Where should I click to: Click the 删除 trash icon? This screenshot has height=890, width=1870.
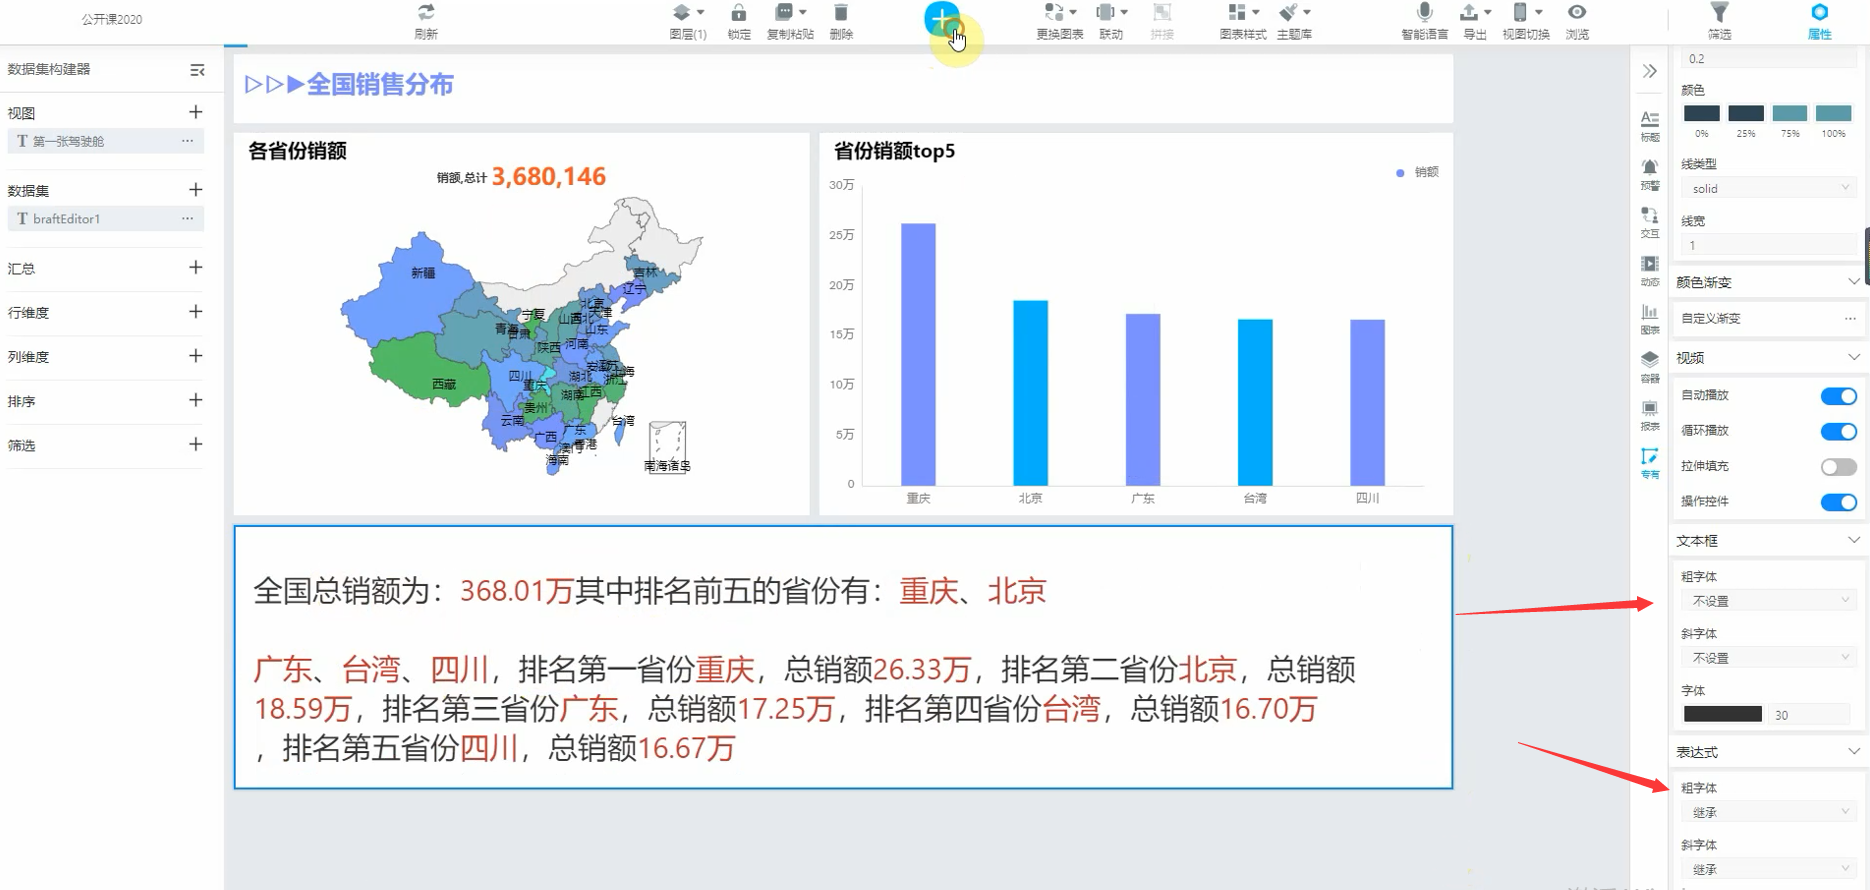[x=841, y=13]
